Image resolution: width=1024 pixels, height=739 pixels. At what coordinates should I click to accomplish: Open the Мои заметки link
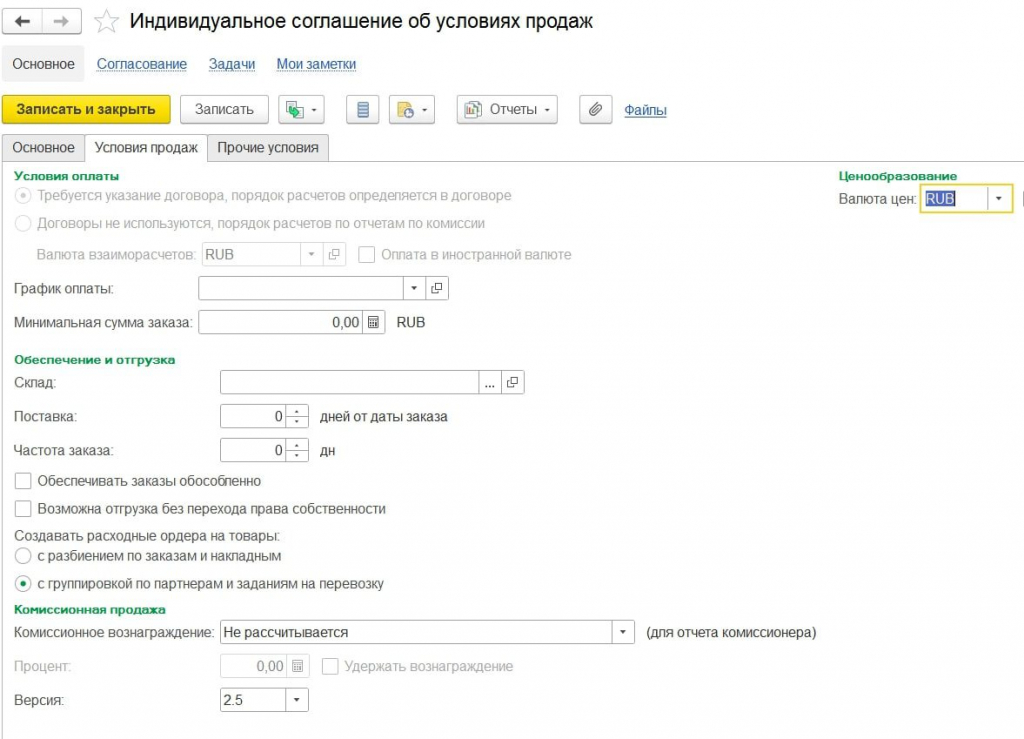(x=316, y=64)
